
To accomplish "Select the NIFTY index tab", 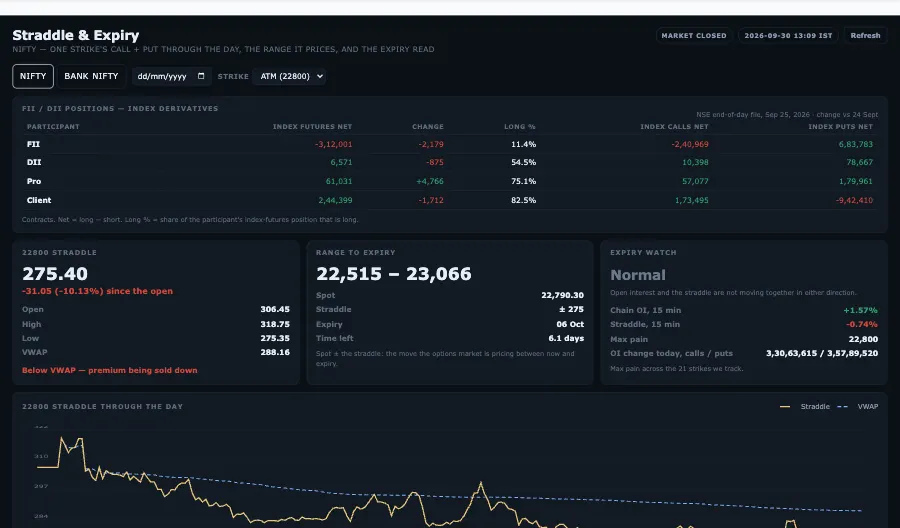I will click(x=33, y=76).
